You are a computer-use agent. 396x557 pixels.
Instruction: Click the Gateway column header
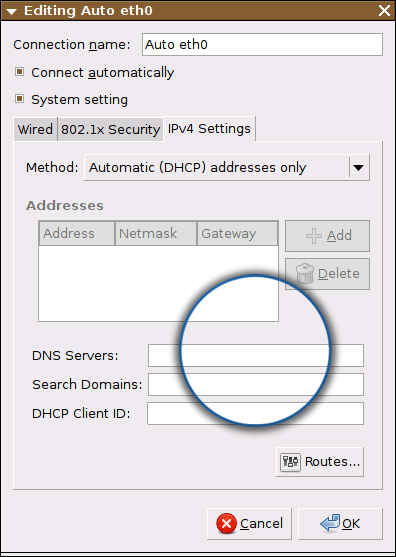237,233
